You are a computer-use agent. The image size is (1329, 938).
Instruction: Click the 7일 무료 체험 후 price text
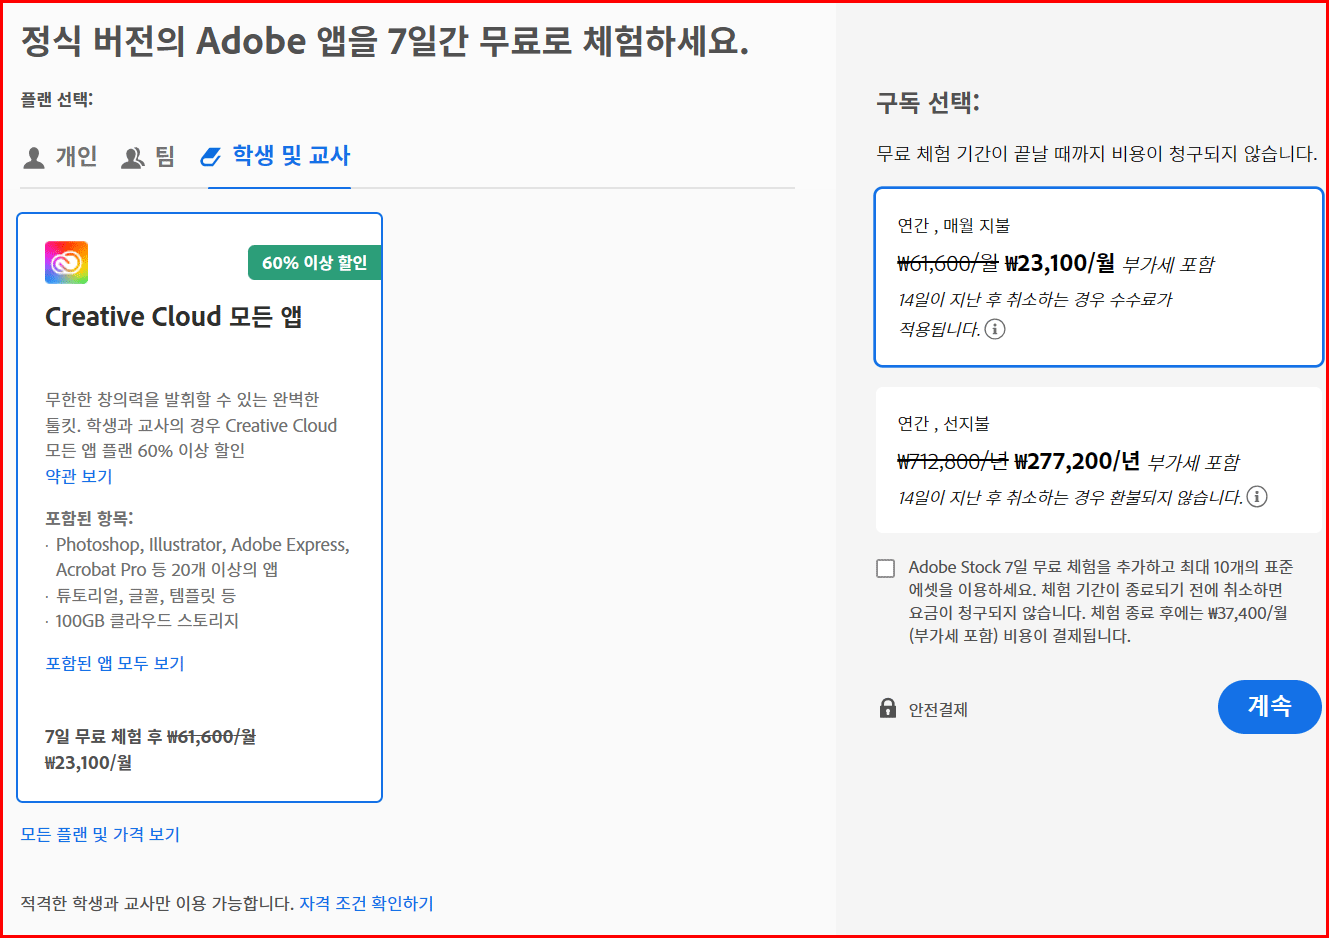point(150,750)
